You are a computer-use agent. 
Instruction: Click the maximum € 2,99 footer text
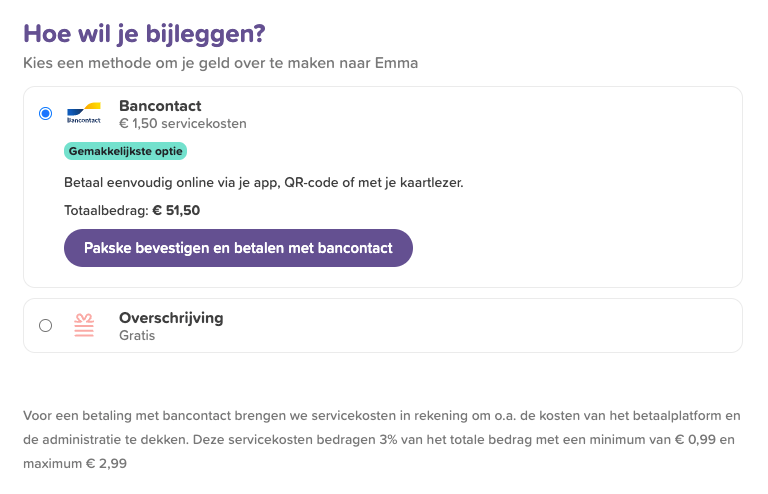click(x=75, y=463)
